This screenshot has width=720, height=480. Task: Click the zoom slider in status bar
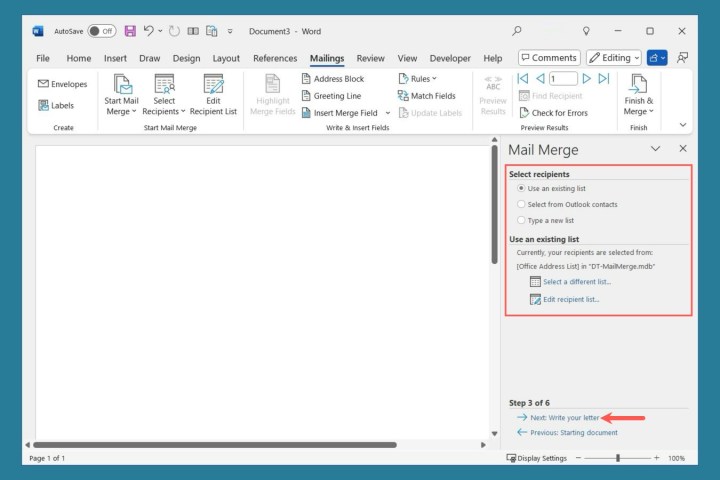[x=618, y=458]
